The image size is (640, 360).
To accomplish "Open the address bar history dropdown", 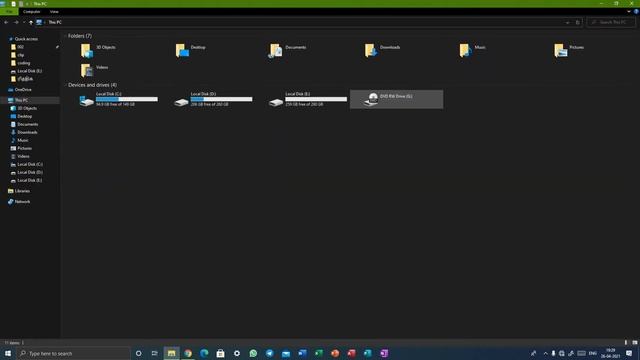I will 567,22.
